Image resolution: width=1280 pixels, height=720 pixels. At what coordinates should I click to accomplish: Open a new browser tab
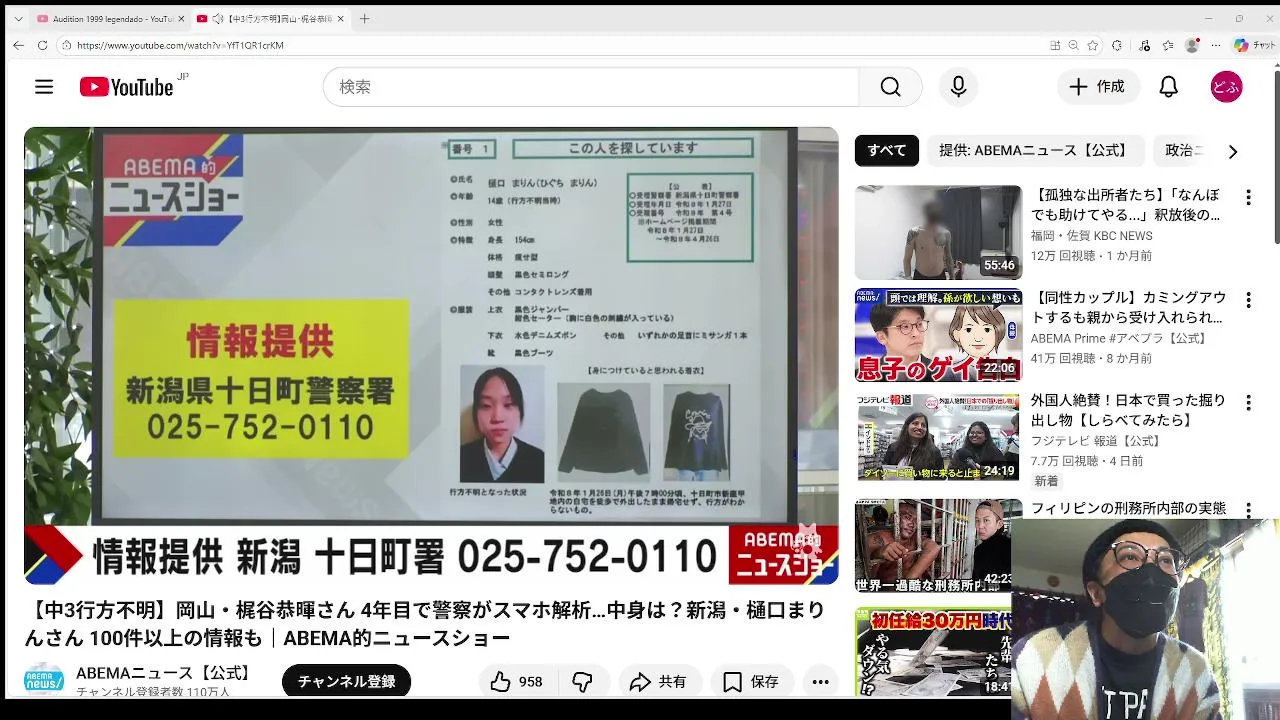pos(364,19)
